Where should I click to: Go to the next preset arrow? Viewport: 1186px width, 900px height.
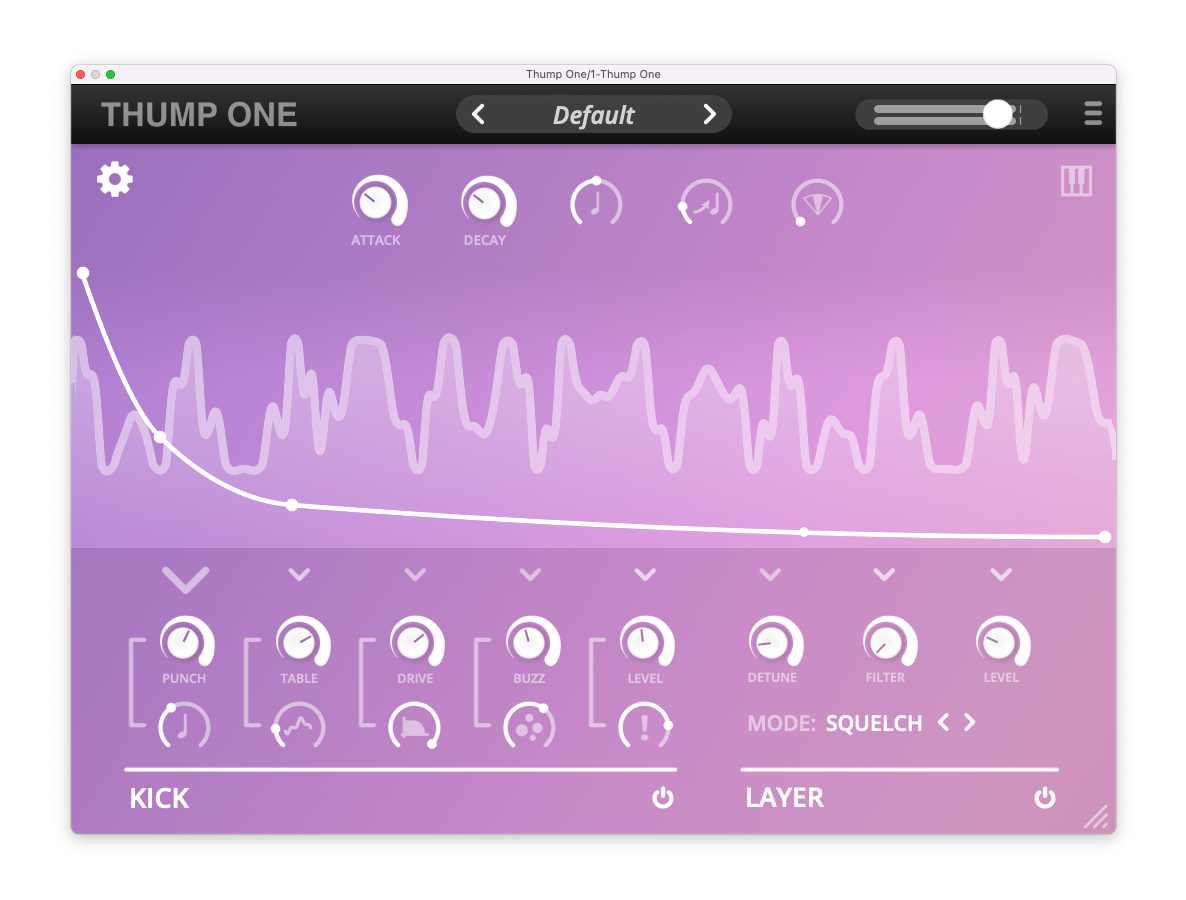[709, 114]
